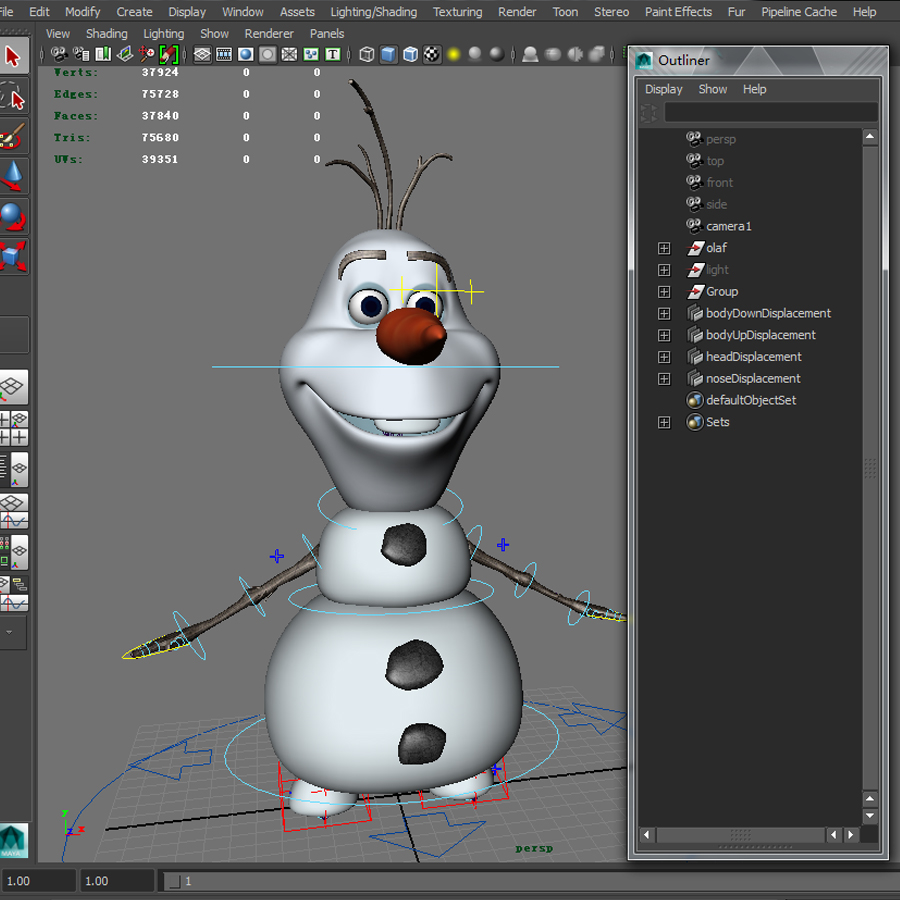Select the Move tool
900x900 pixels.
point(13,177)
